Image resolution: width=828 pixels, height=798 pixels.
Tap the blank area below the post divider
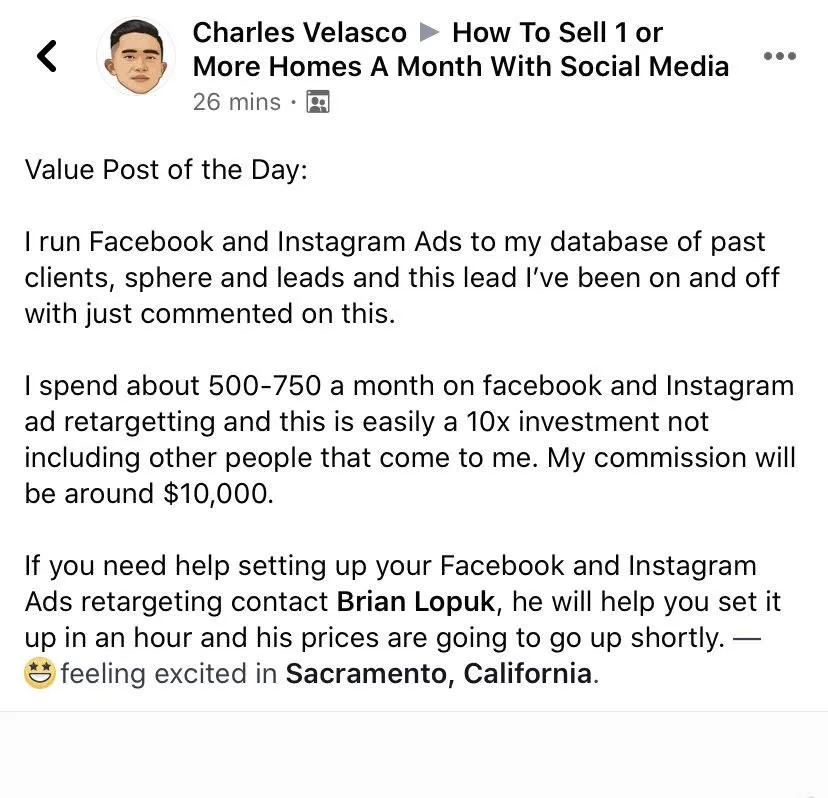[x=414, y=755]
